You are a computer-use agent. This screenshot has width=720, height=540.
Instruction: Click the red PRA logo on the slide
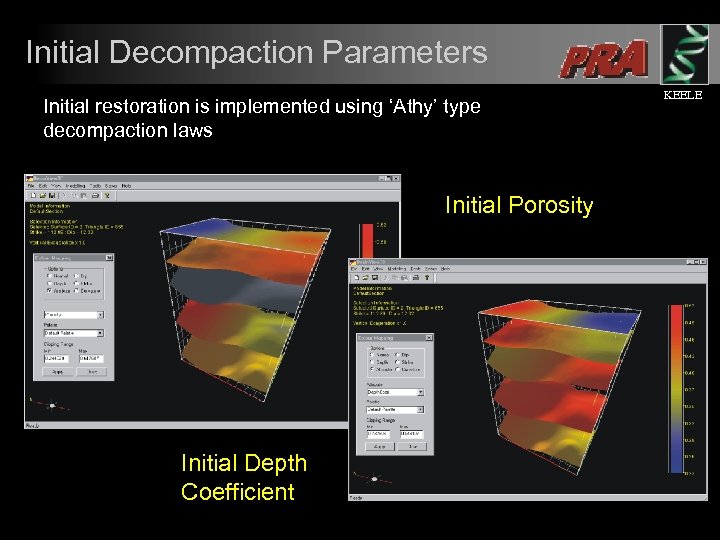[x=604, y=58]
